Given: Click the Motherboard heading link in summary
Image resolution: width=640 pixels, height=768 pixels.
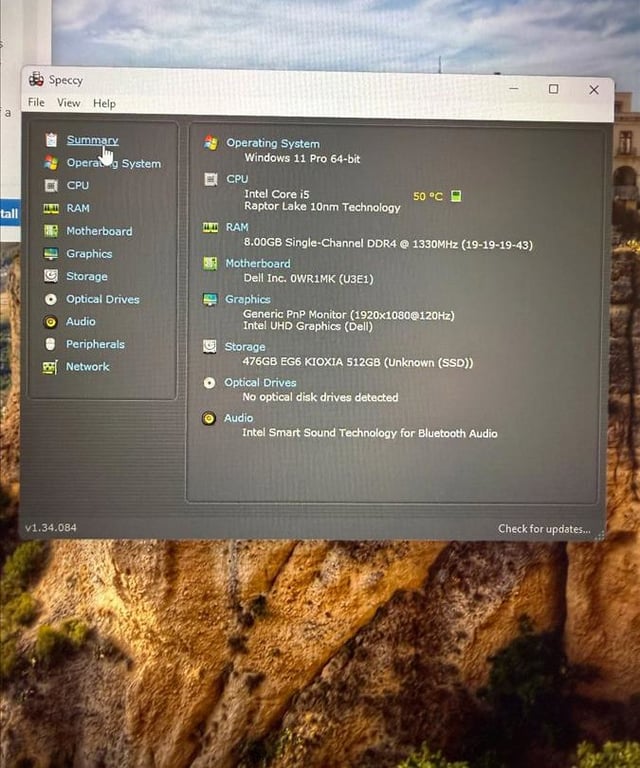Looking at the screenshot, I should click(258, 264).
